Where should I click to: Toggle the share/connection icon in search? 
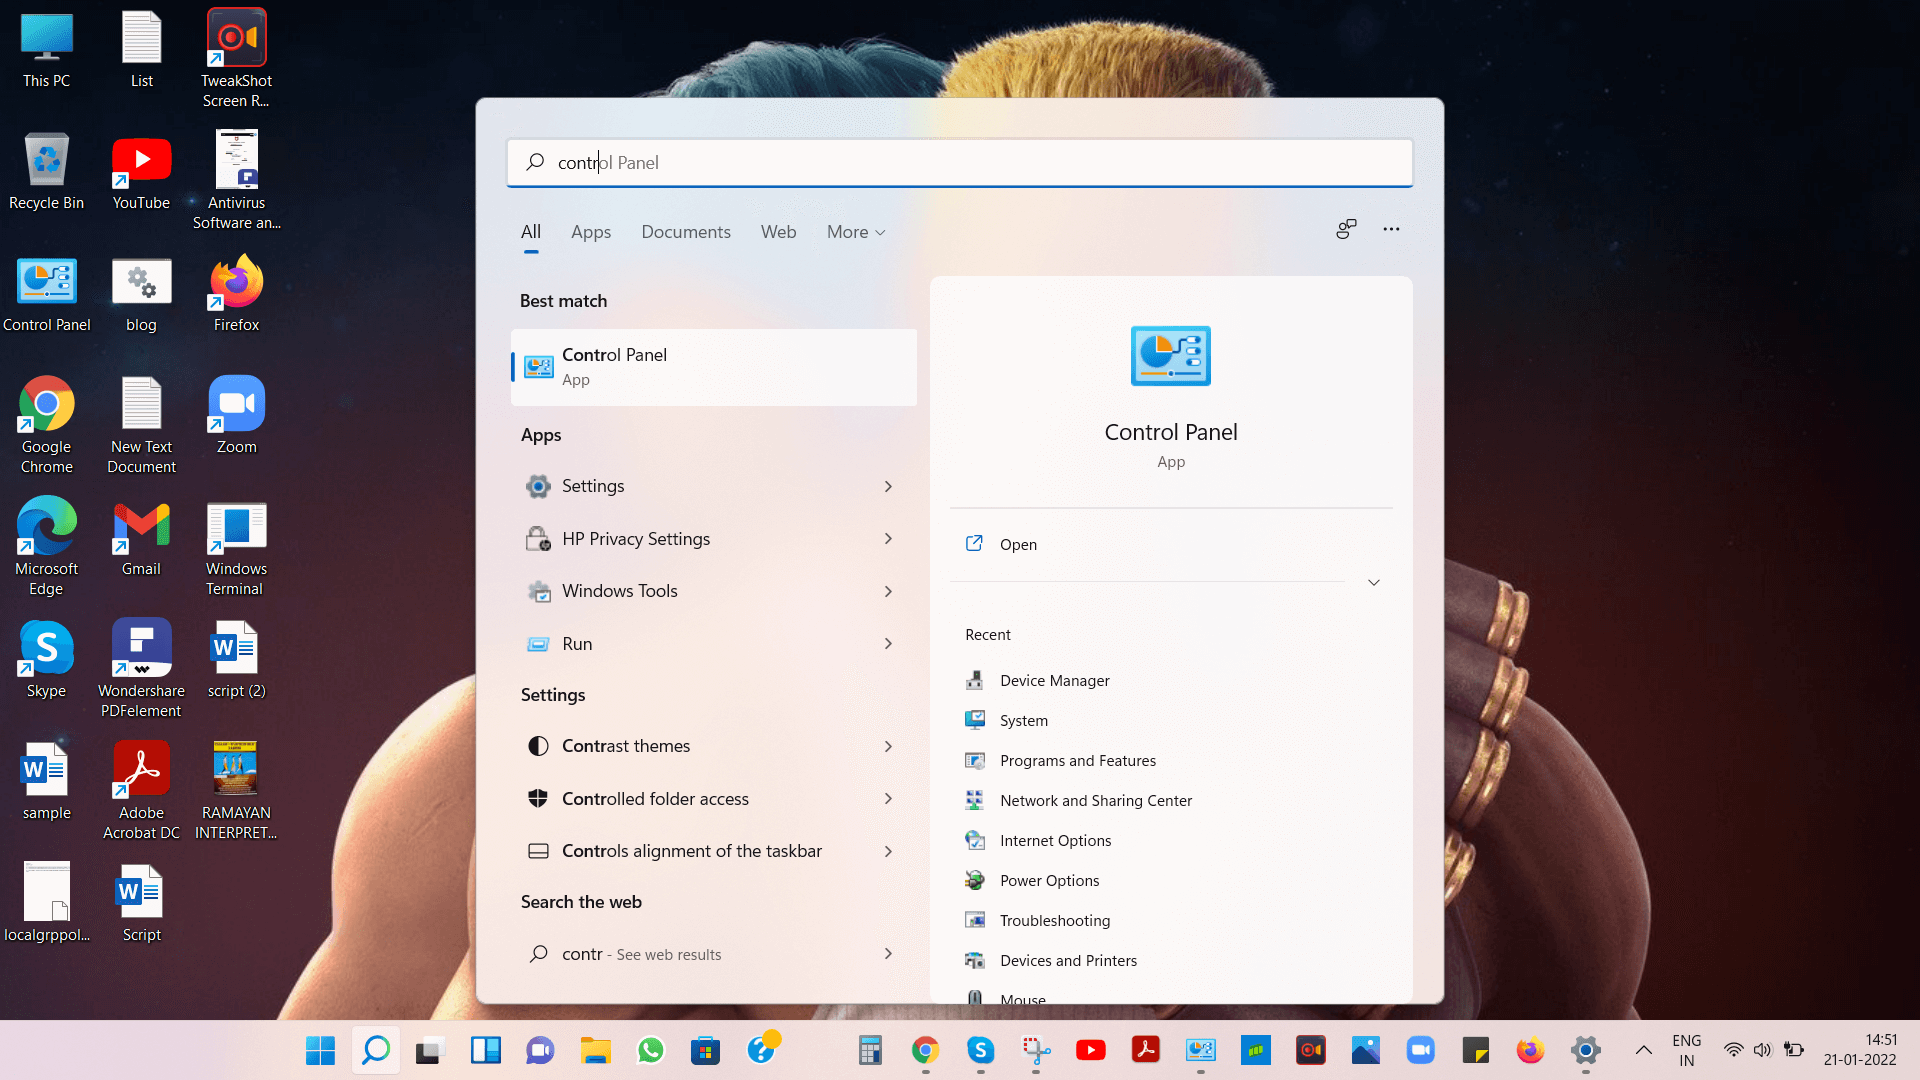pyautogui.click(x=1345, y=229)
